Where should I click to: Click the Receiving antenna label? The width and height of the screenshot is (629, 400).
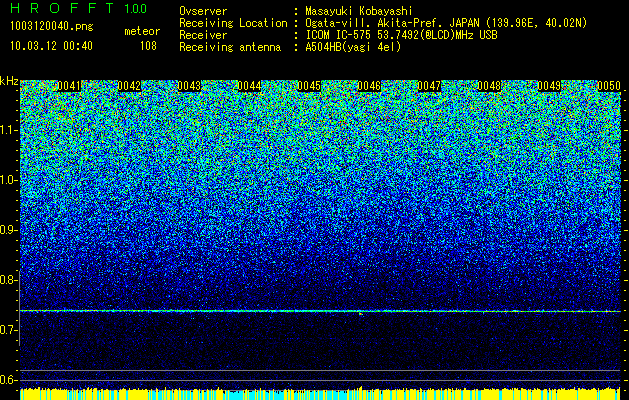coord(230,47)
